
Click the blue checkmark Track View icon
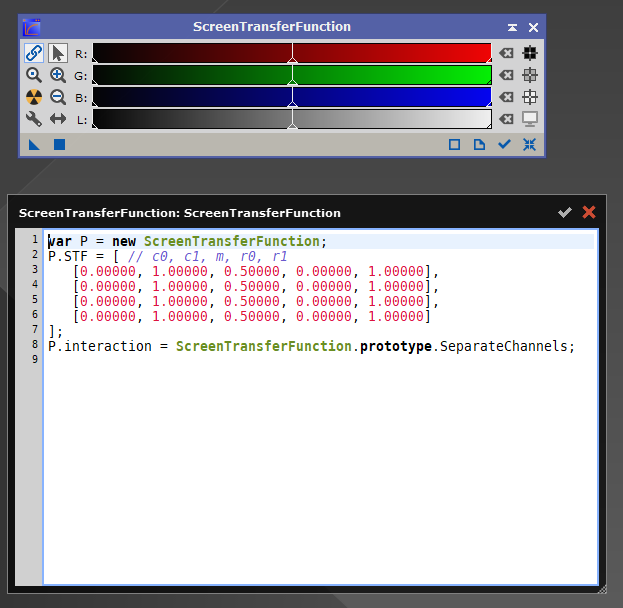pyautogui.click(x=504, y=144)
